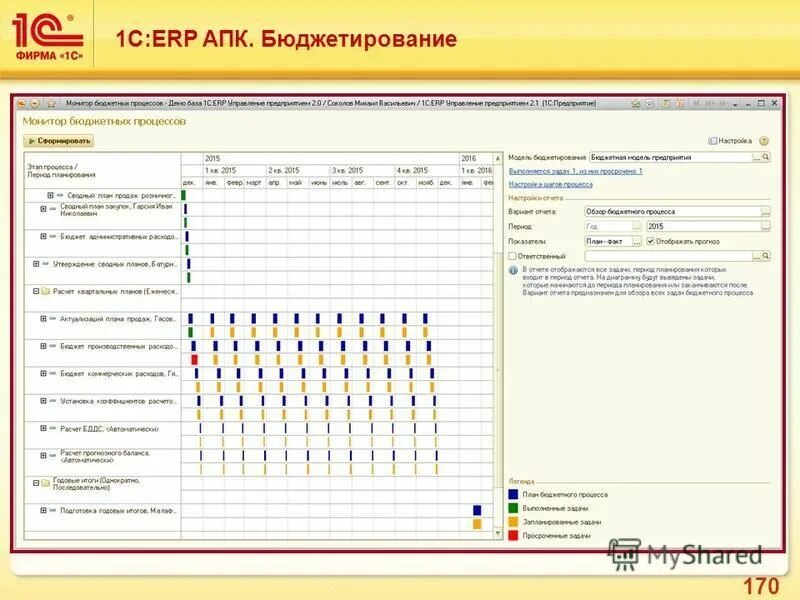
Task: Click red legend swatch Просроченные задачи
Action: [513, 536]
